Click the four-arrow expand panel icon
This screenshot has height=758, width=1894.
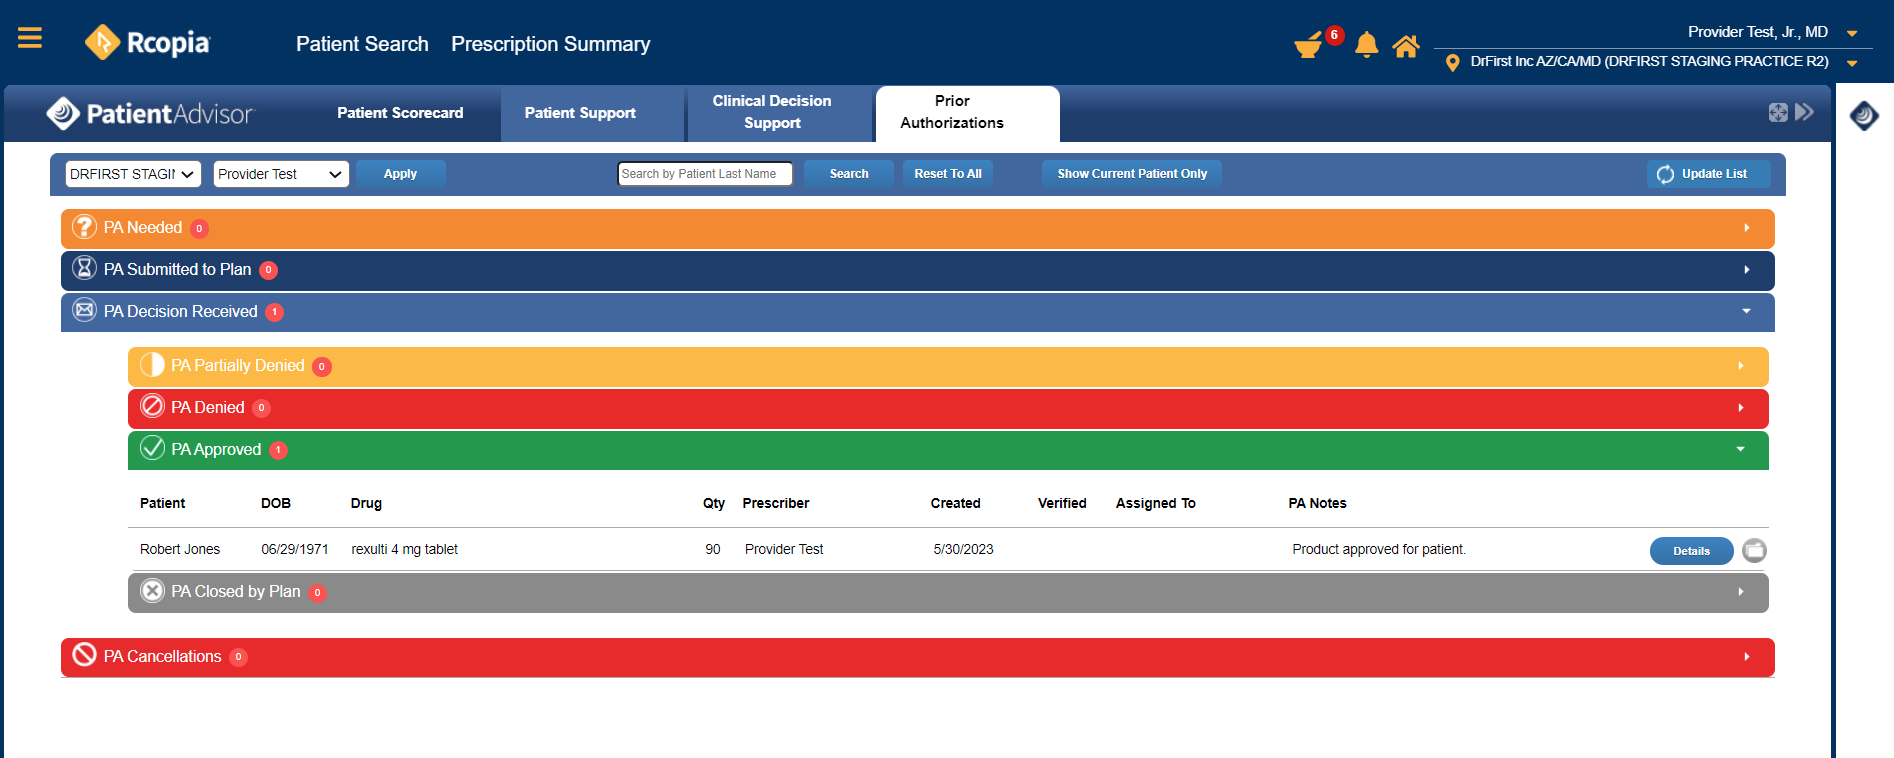click(x=1778, y=113)
